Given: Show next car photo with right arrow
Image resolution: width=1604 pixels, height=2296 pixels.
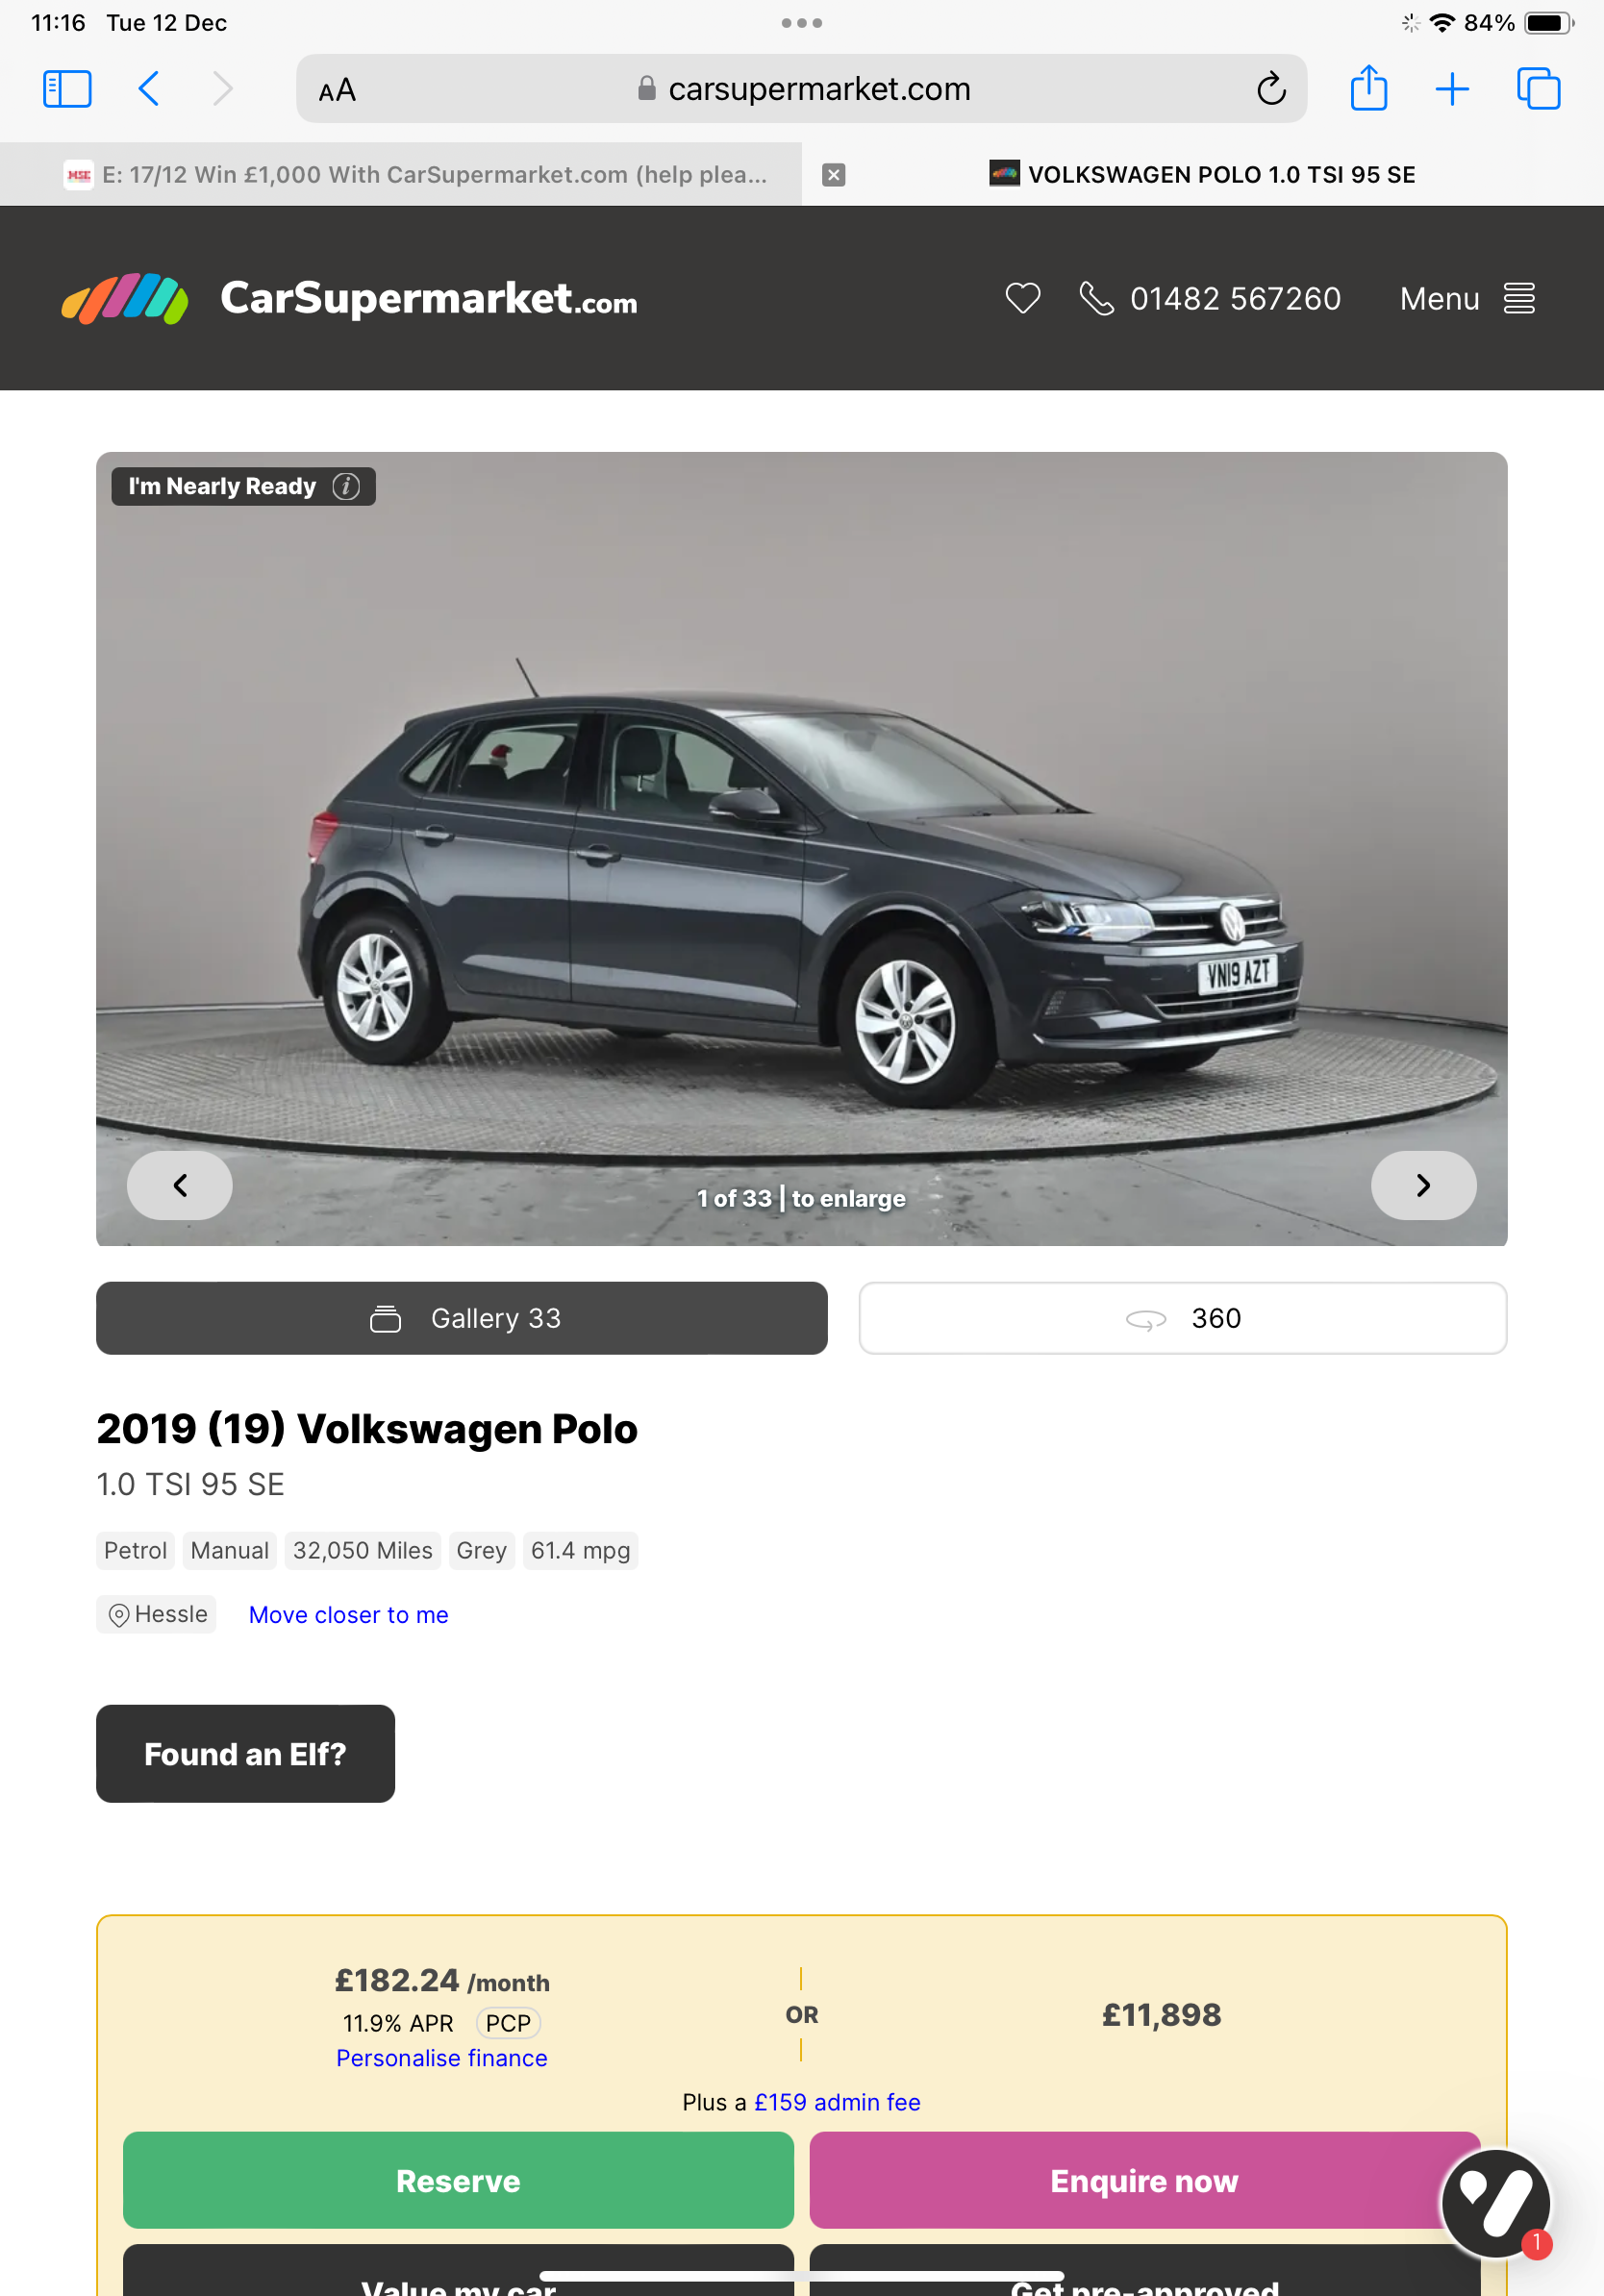Looking at the screenshot, I should coord(1423,1185).
